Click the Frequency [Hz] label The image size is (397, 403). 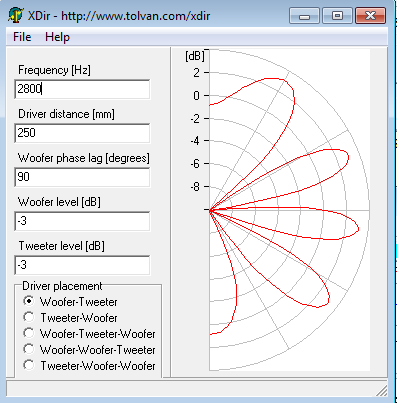tap(54, 70)
